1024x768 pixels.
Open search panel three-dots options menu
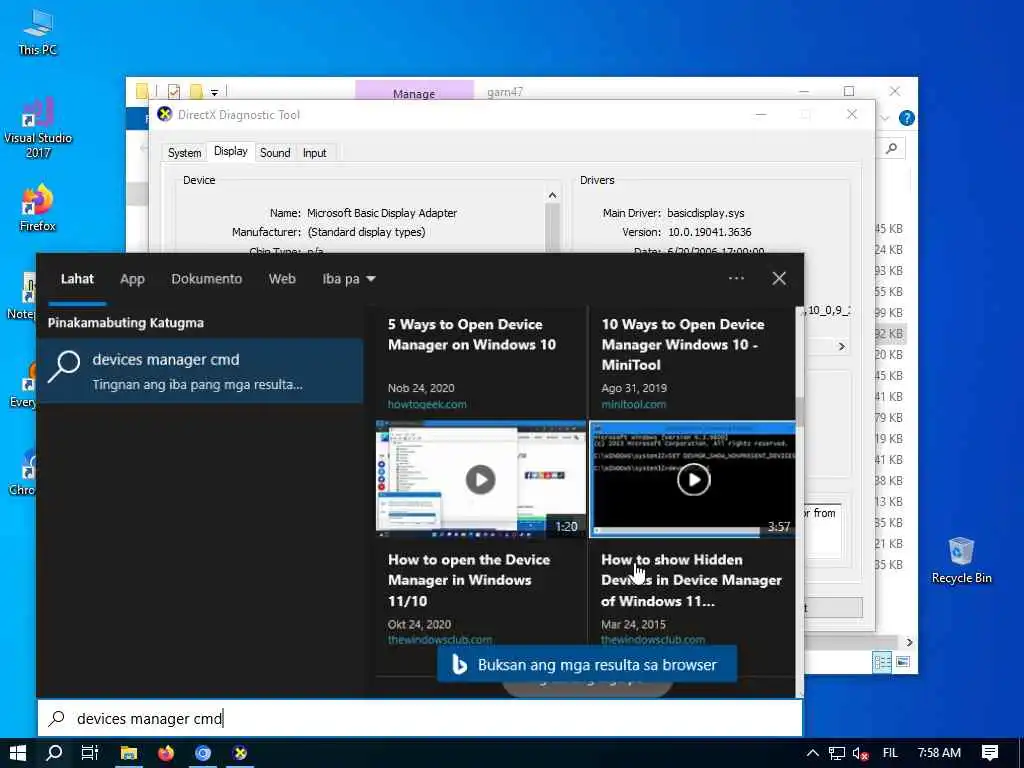point(736,278)
